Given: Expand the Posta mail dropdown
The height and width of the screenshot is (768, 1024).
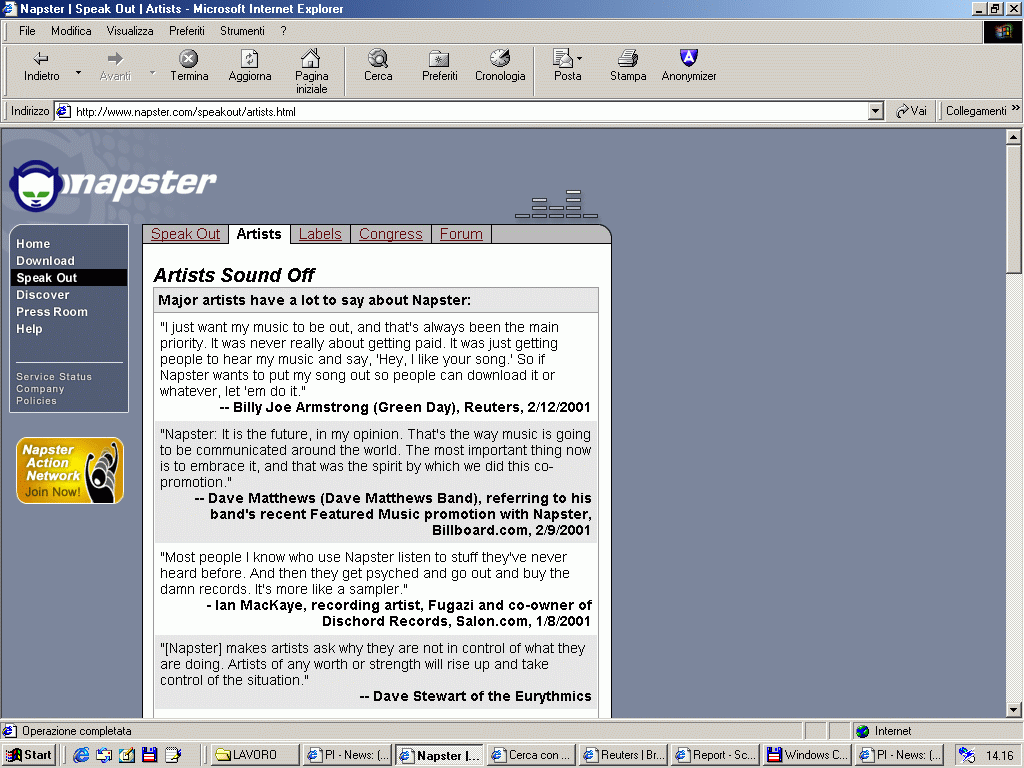Looking at the screenshot, I should 579,59.
